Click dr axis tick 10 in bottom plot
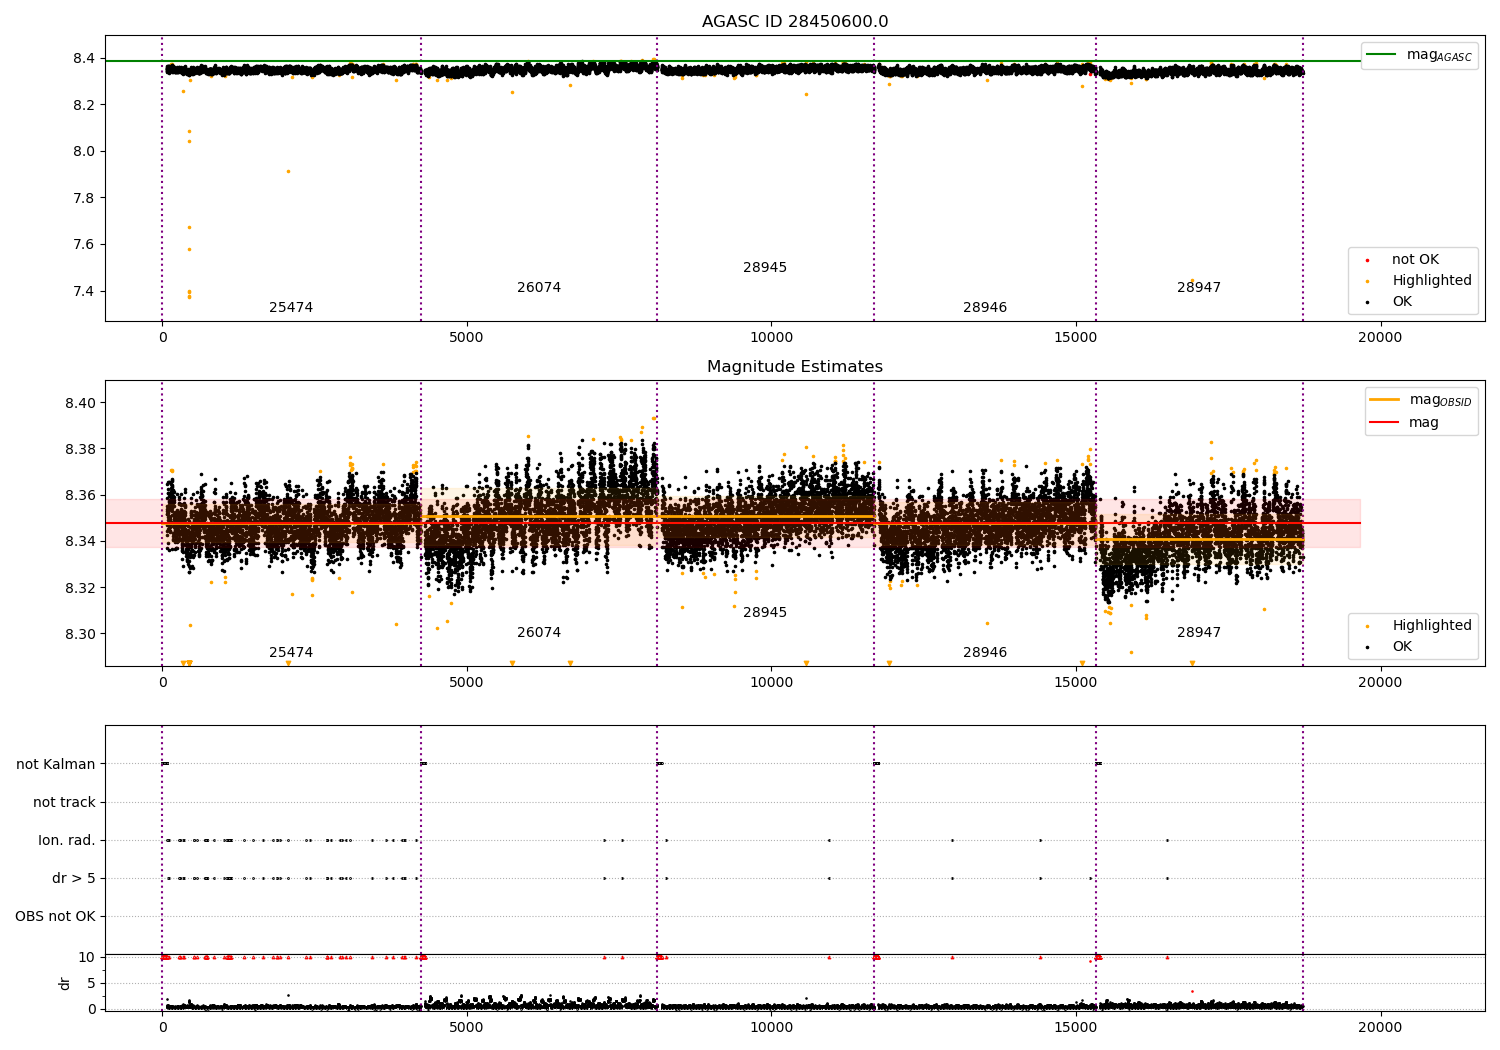The image size is (1500, 1050). pos(87,957)
